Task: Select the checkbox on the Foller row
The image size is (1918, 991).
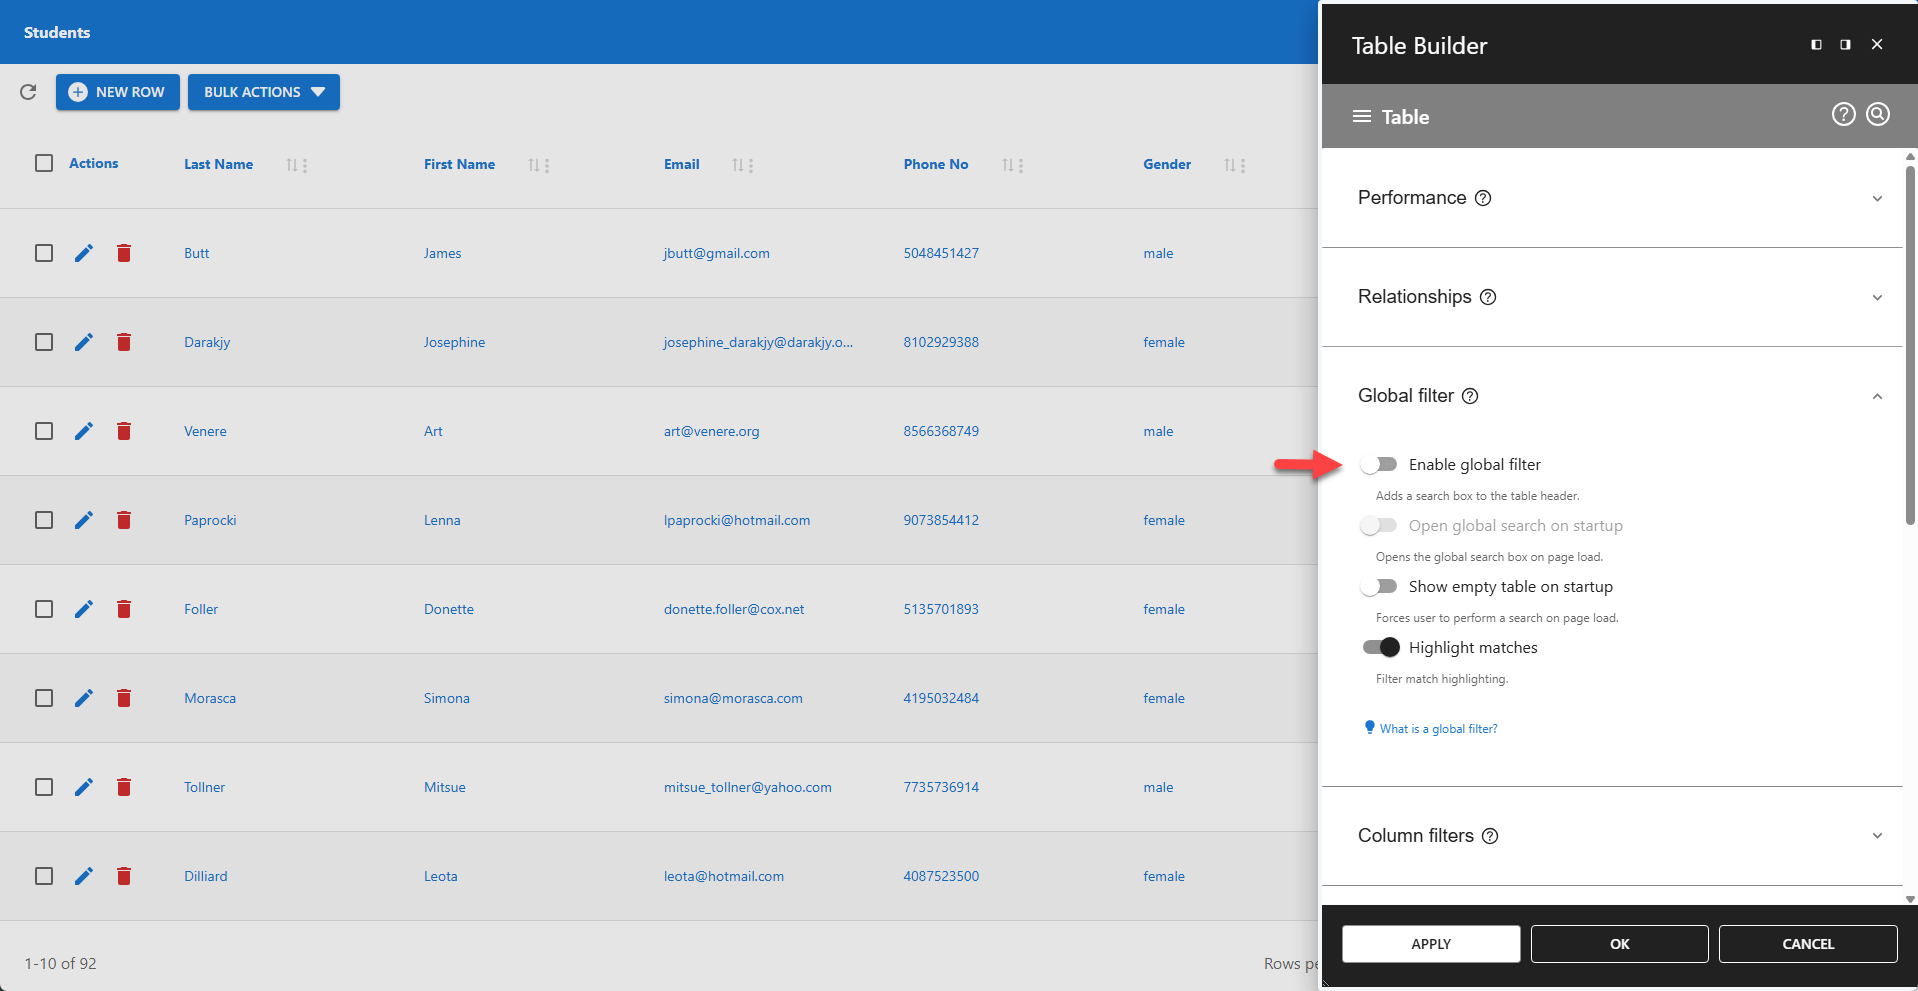Action: click(x=44, y=608)
